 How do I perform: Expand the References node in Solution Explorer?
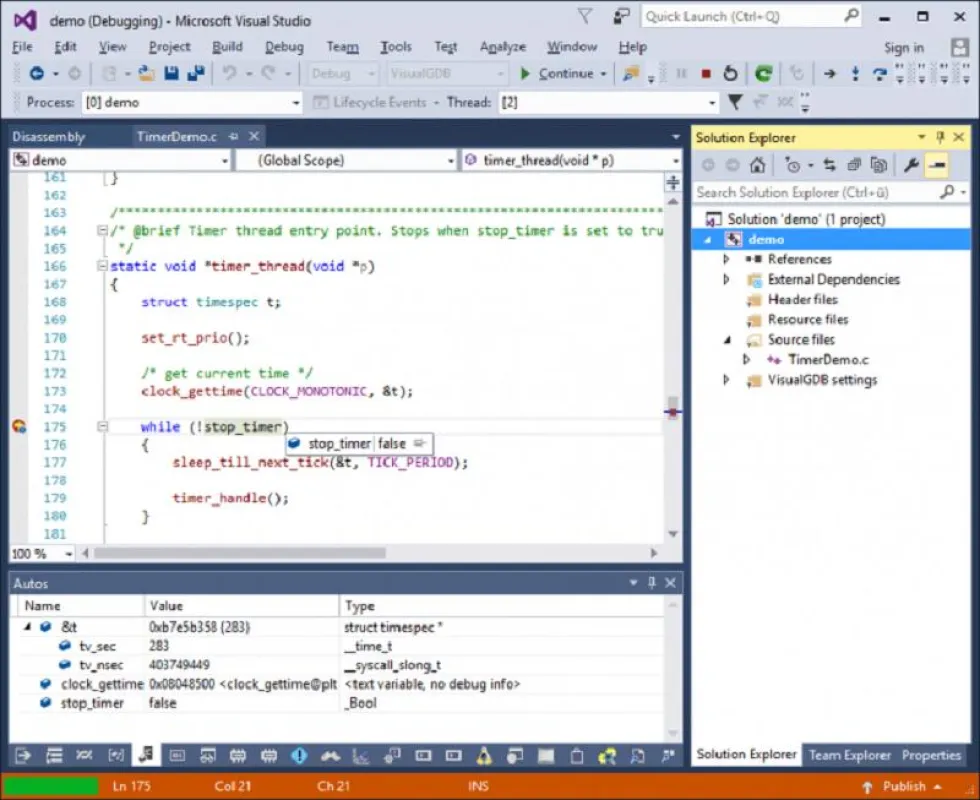pyautogui.click(x=726, y=259)
